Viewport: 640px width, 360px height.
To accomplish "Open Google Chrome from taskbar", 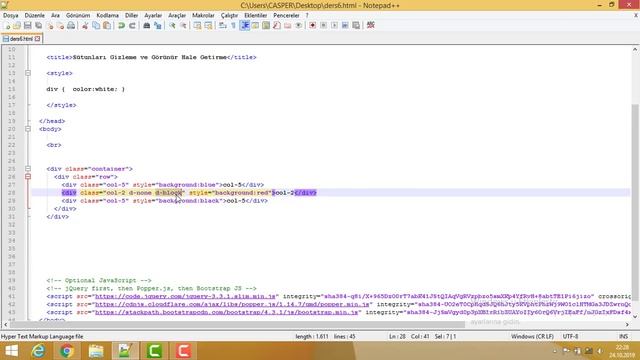I will tap(67, 351).
